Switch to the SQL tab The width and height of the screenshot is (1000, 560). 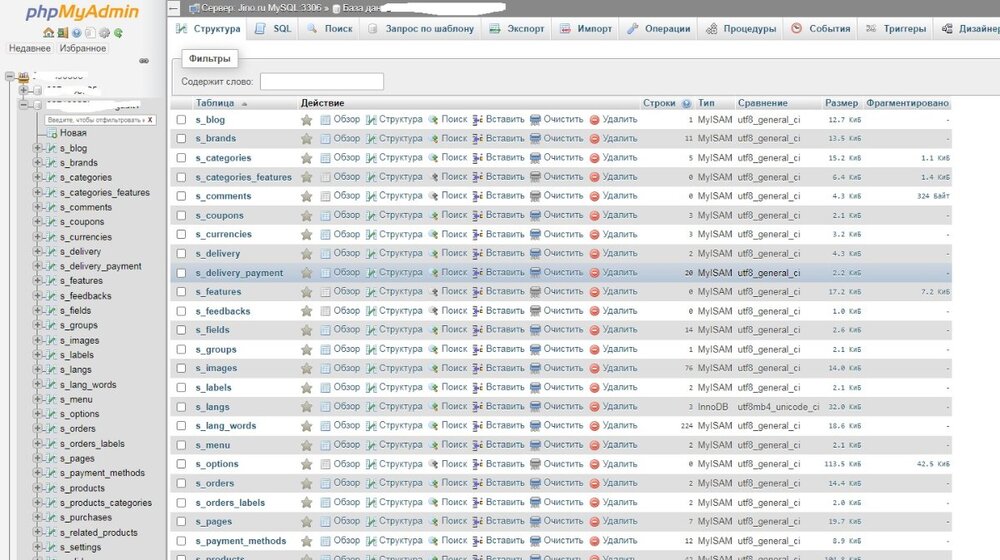[x=273, y=29]
